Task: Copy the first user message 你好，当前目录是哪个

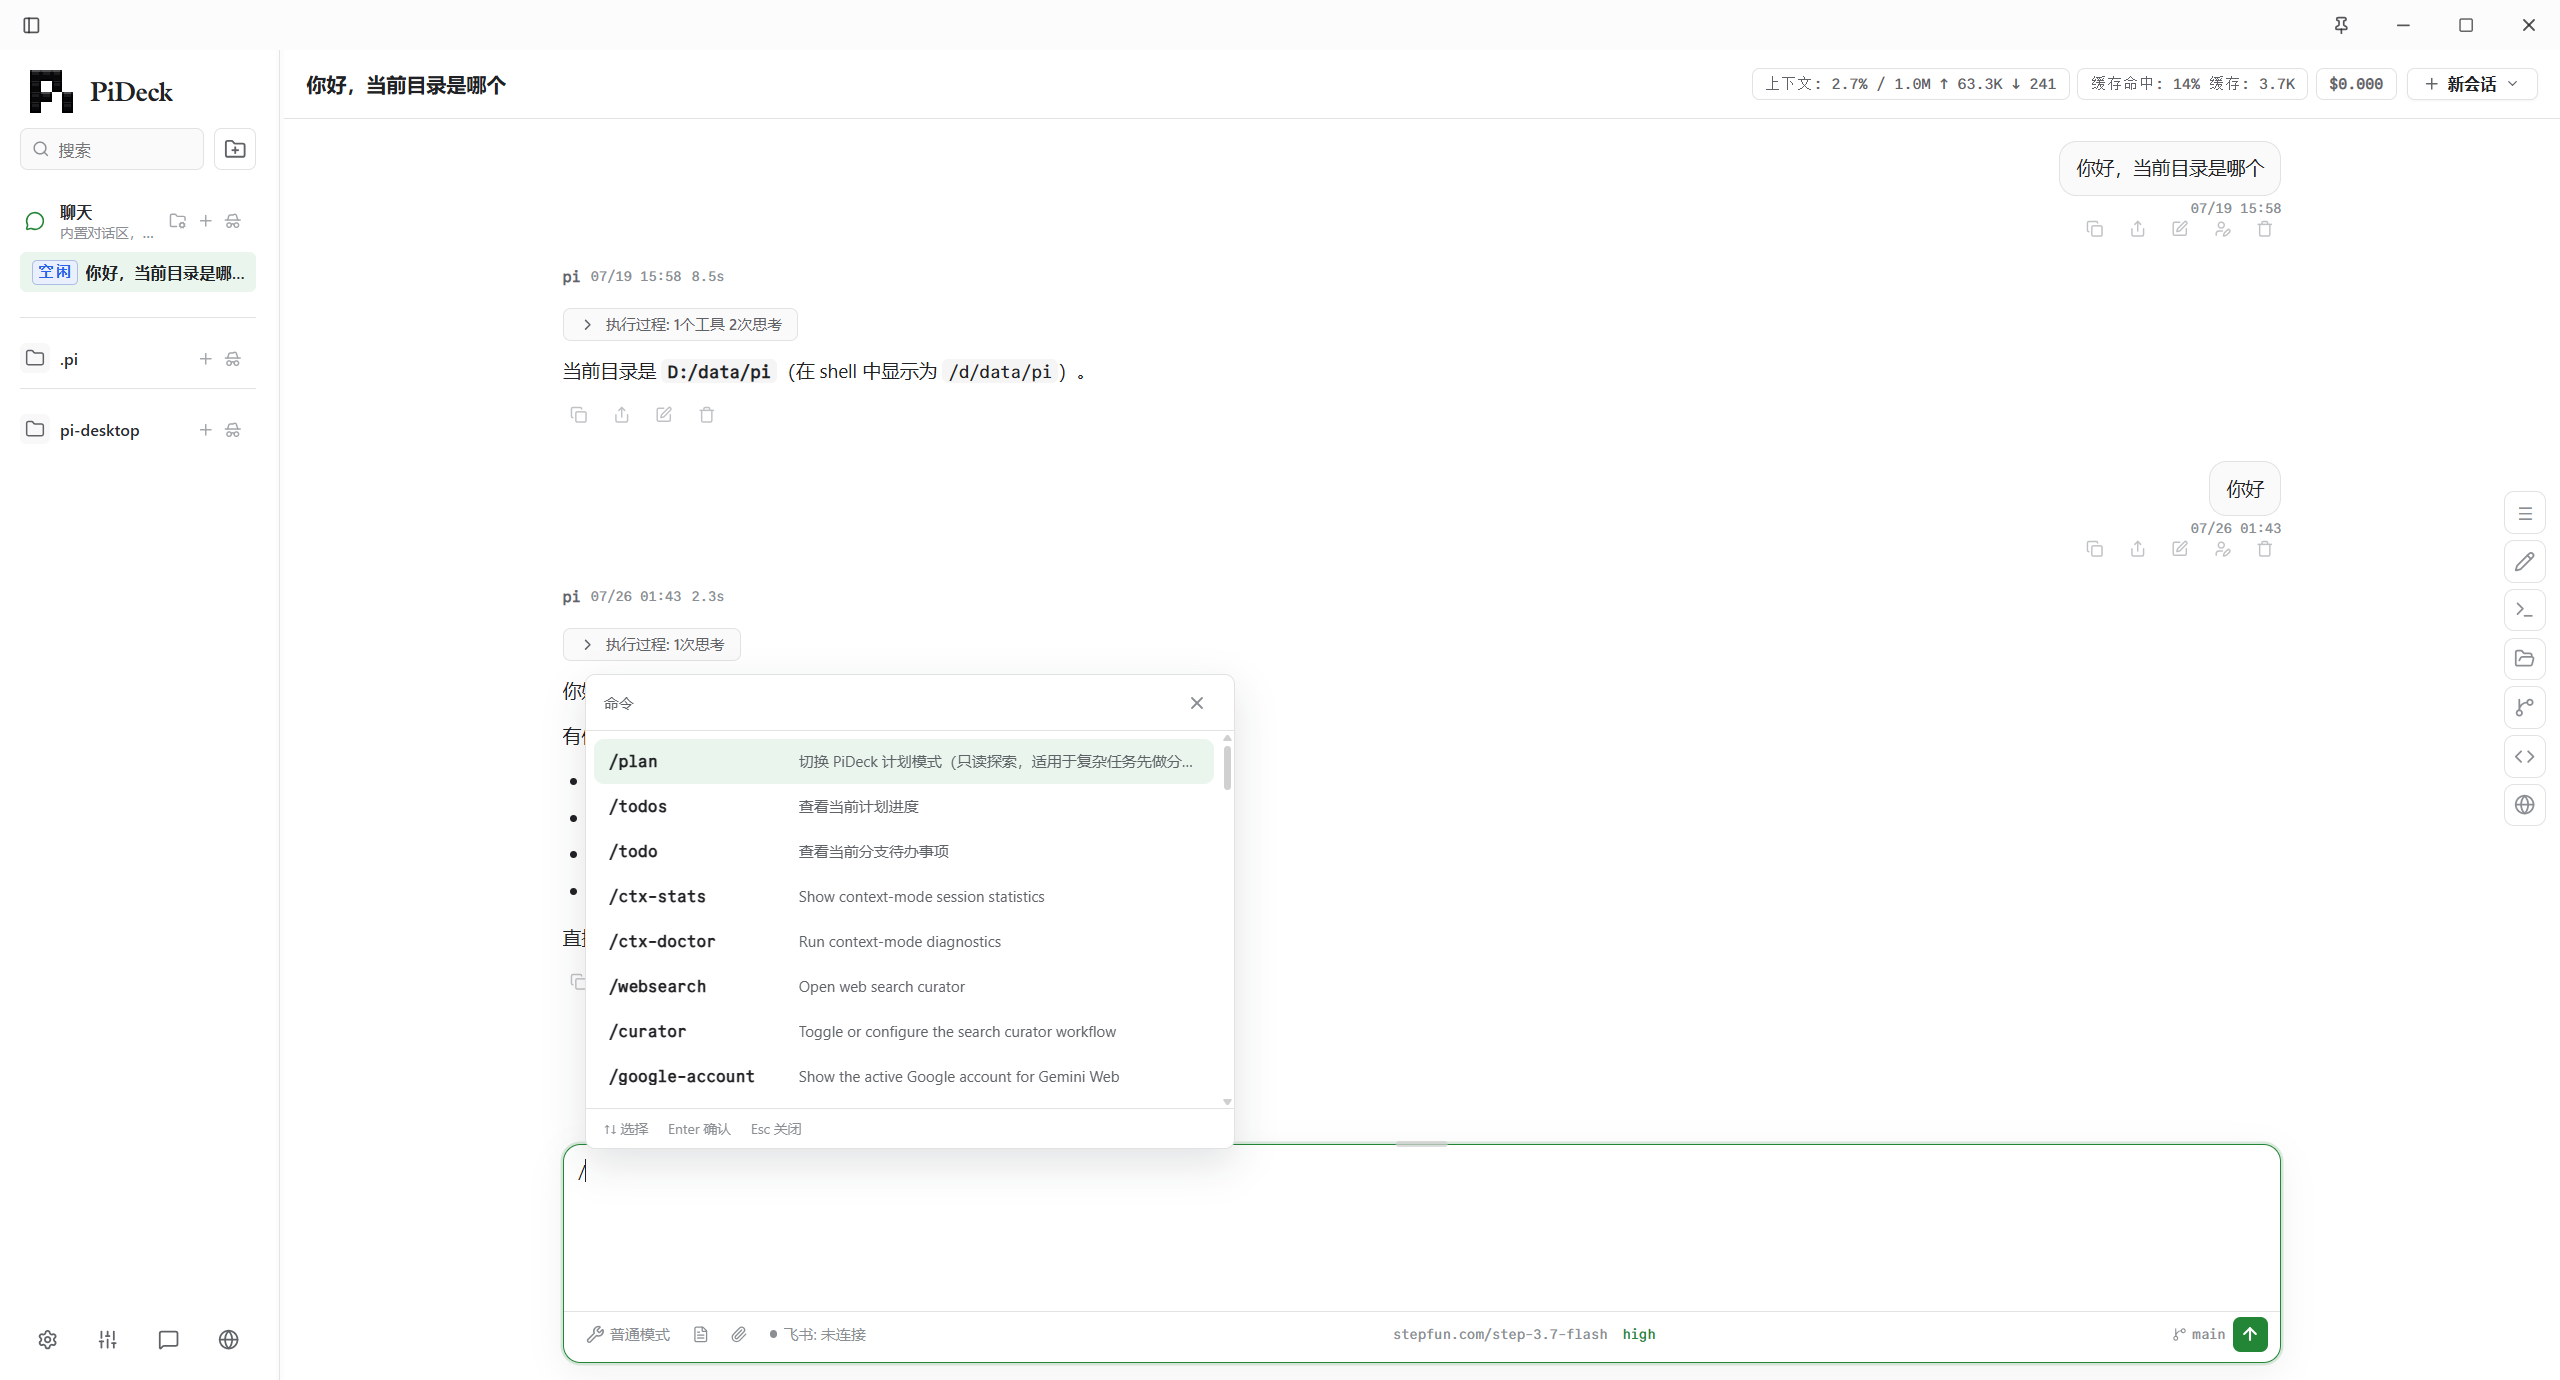Action: point(2095,229)
